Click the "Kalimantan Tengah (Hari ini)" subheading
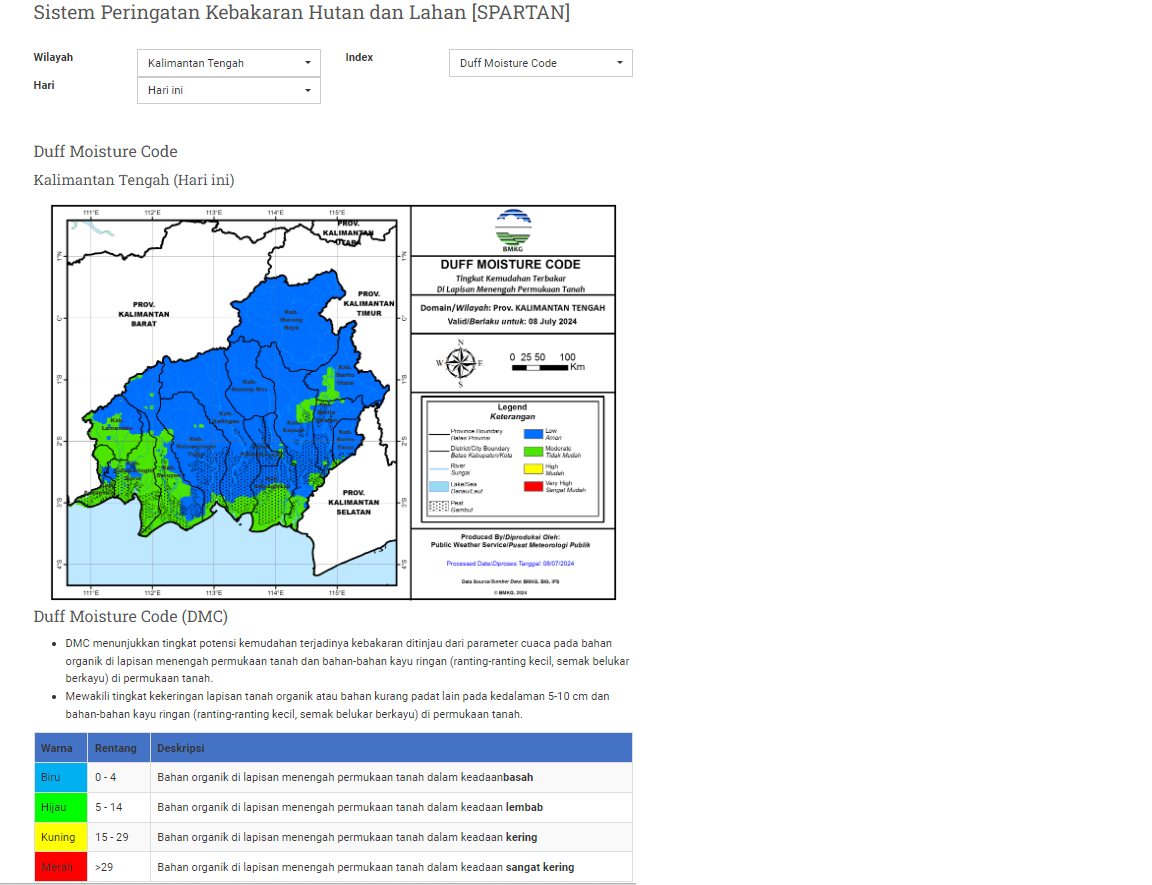The image size is (1152, 885). 134,180
